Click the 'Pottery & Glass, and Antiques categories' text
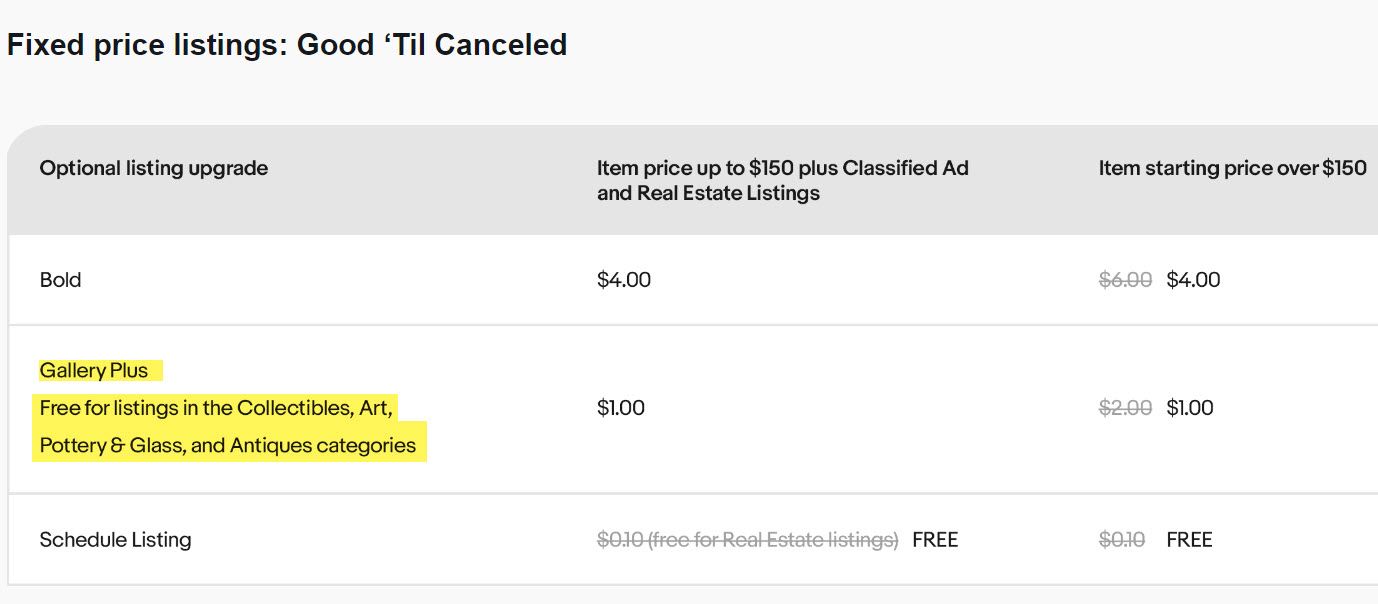 pyautogui.click(x=228, y=445)
